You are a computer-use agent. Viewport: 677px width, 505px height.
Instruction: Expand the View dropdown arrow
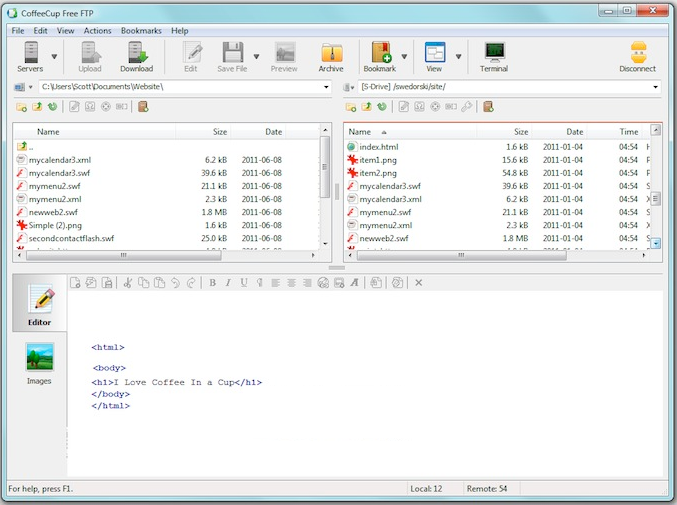[459, 57]
